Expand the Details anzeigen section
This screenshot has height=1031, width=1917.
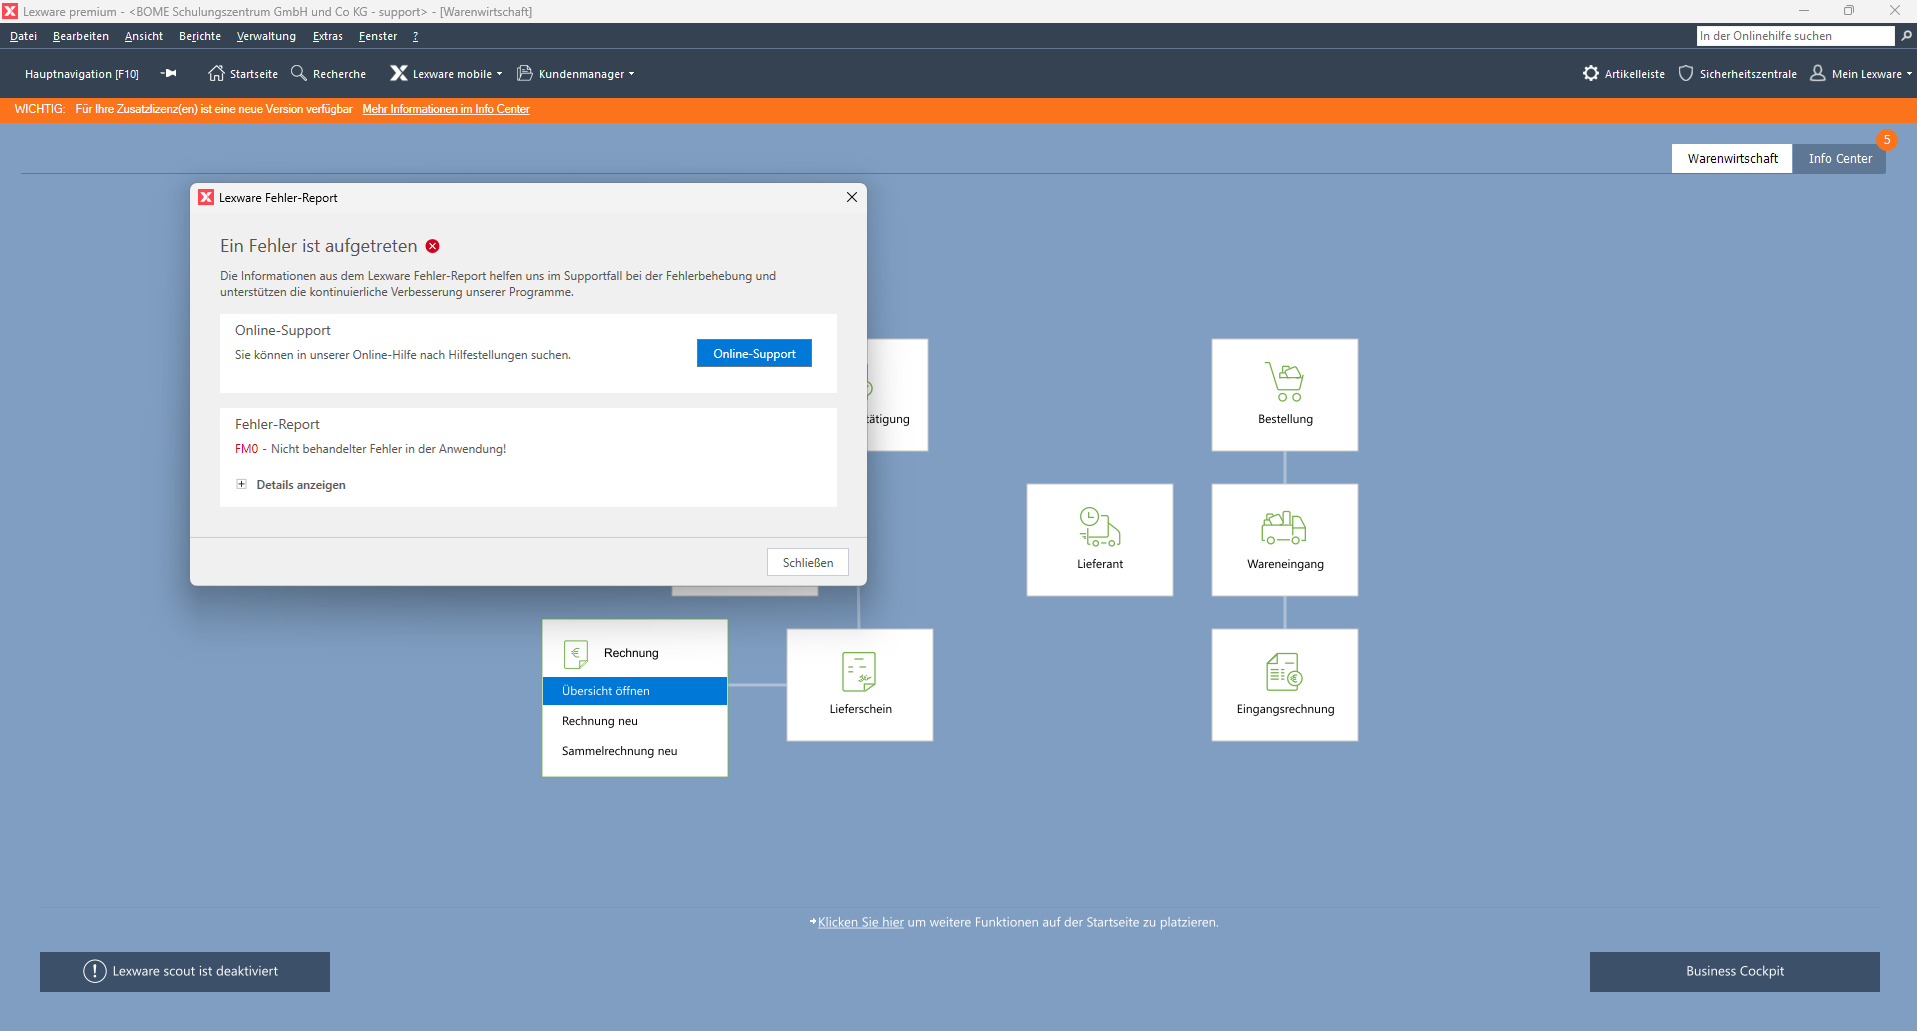pos(291,484)
